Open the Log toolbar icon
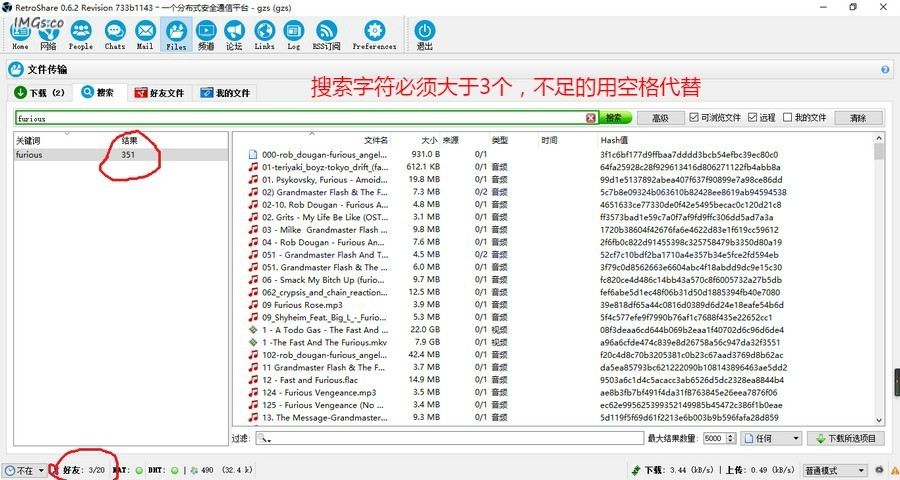 (x=294, y=34)
